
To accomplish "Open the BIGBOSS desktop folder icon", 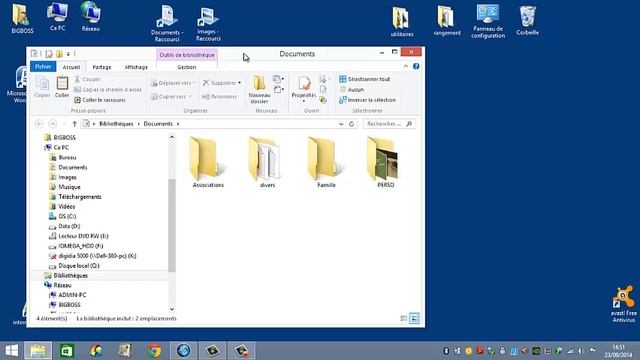I will [22, 18].
